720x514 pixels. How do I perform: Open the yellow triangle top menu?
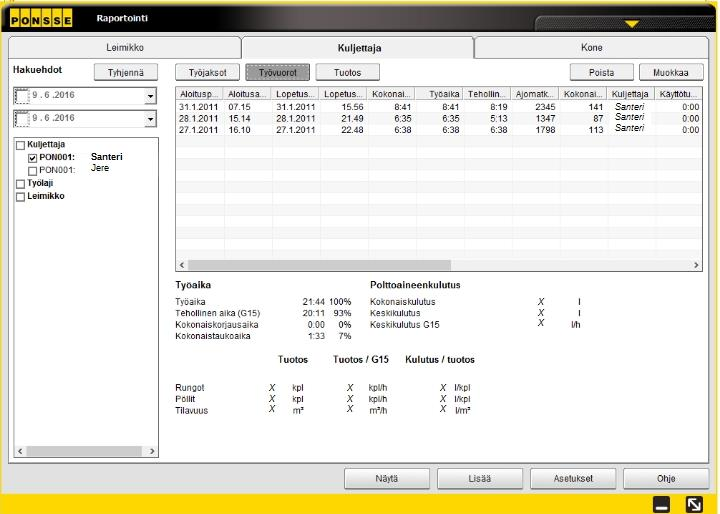(x=632, y=23)
